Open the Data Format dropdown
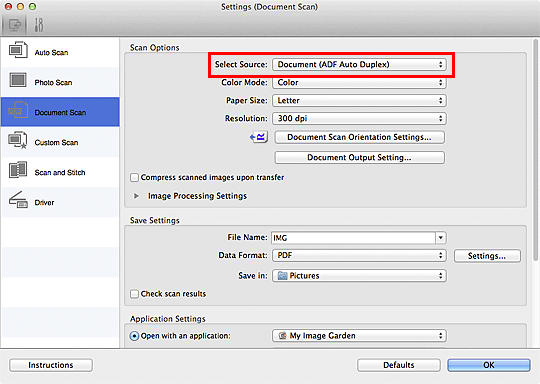The image size is (540, 384). pos(359,255)
